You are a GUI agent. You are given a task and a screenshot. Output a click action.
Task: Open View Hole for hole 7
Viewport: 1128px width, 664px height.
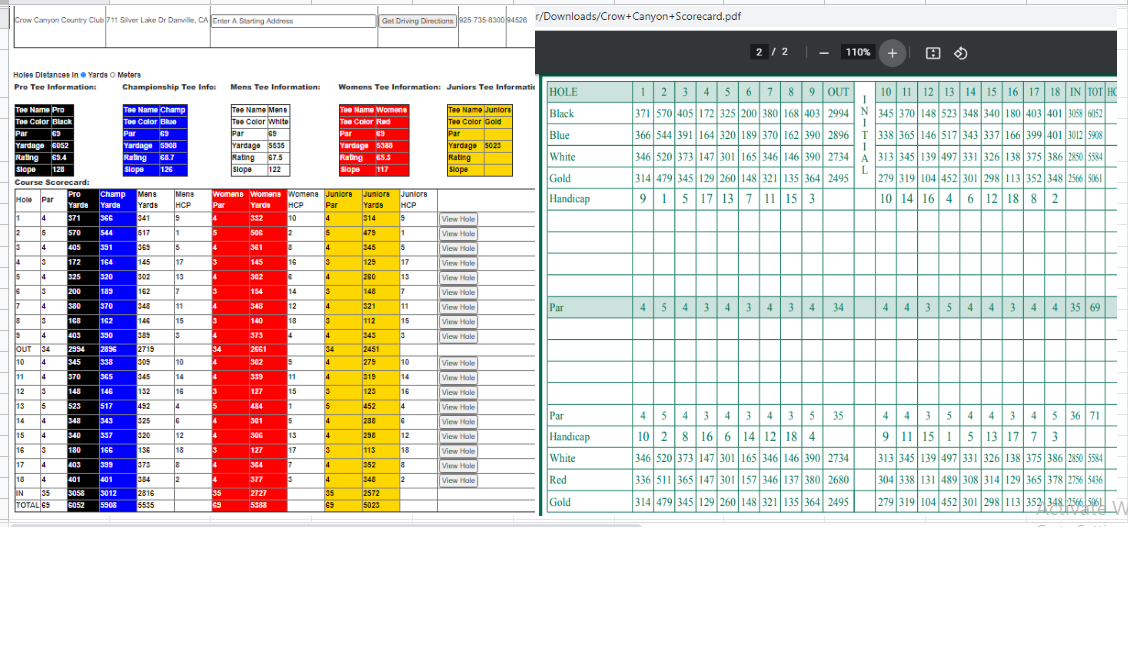pyautogui.click(x=458, y=307)
